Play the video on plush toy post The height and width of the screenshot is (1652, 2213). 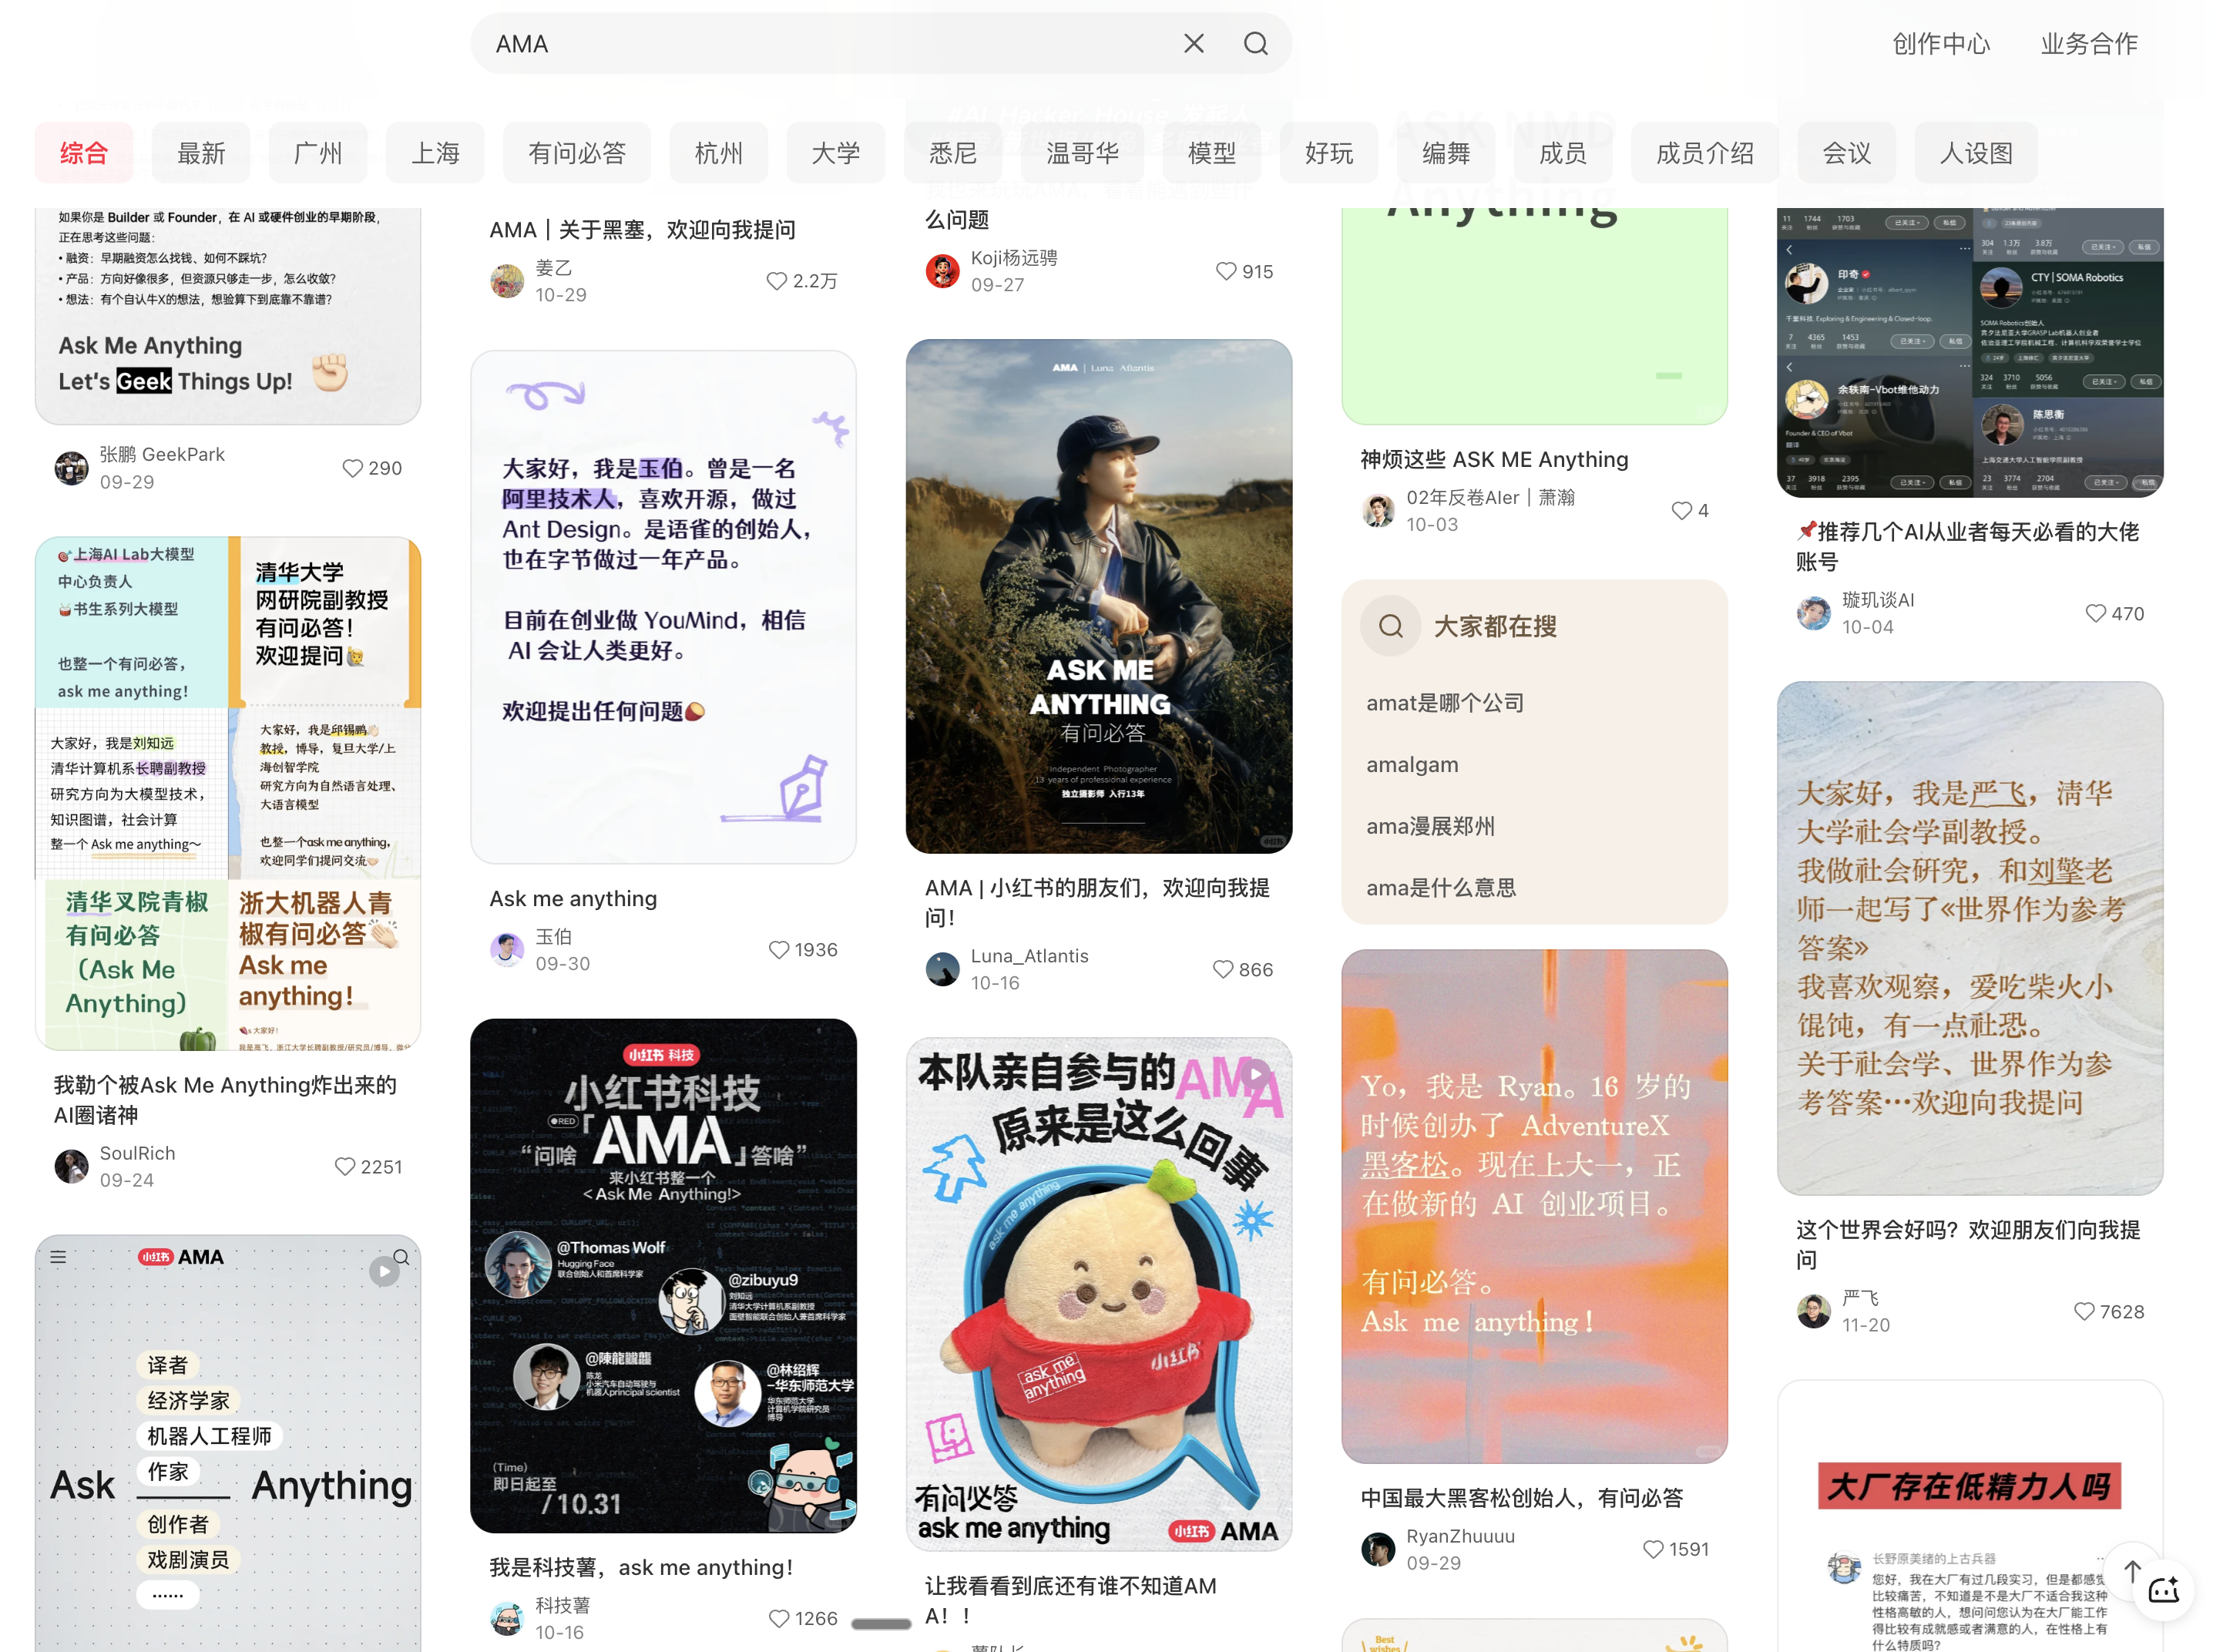(x=1254, y=1075)
